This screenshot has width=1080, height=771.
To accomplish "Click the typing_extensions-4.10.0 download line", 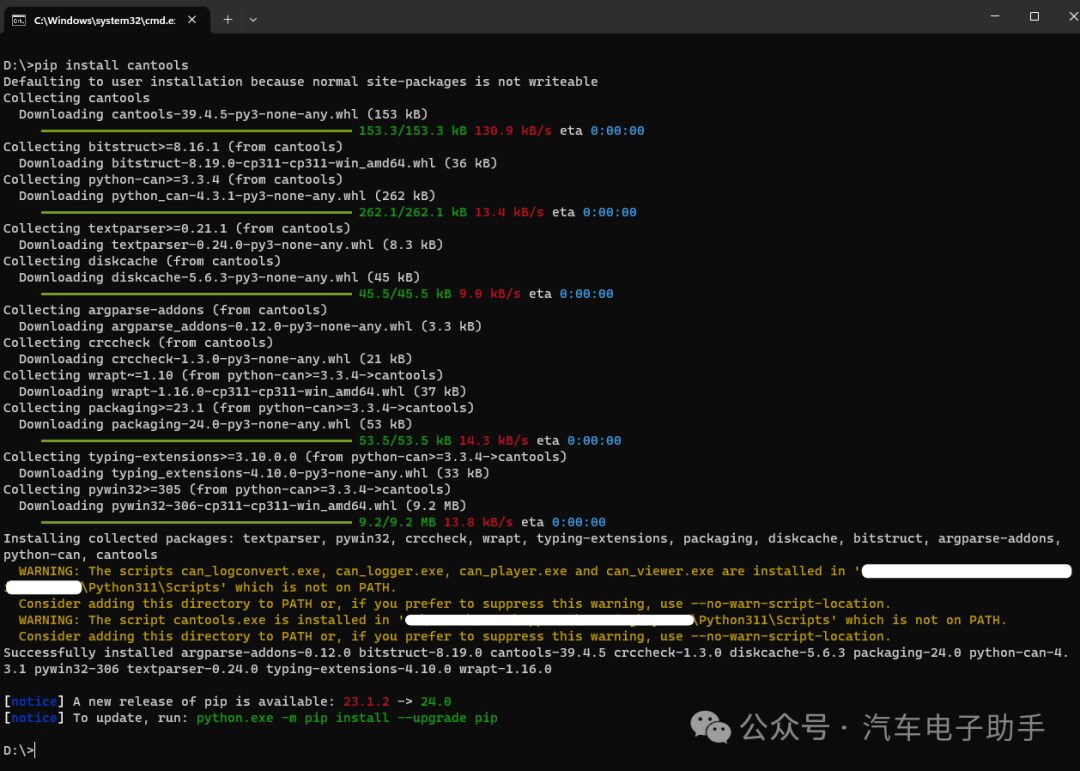I will click(x=253, y=473).
